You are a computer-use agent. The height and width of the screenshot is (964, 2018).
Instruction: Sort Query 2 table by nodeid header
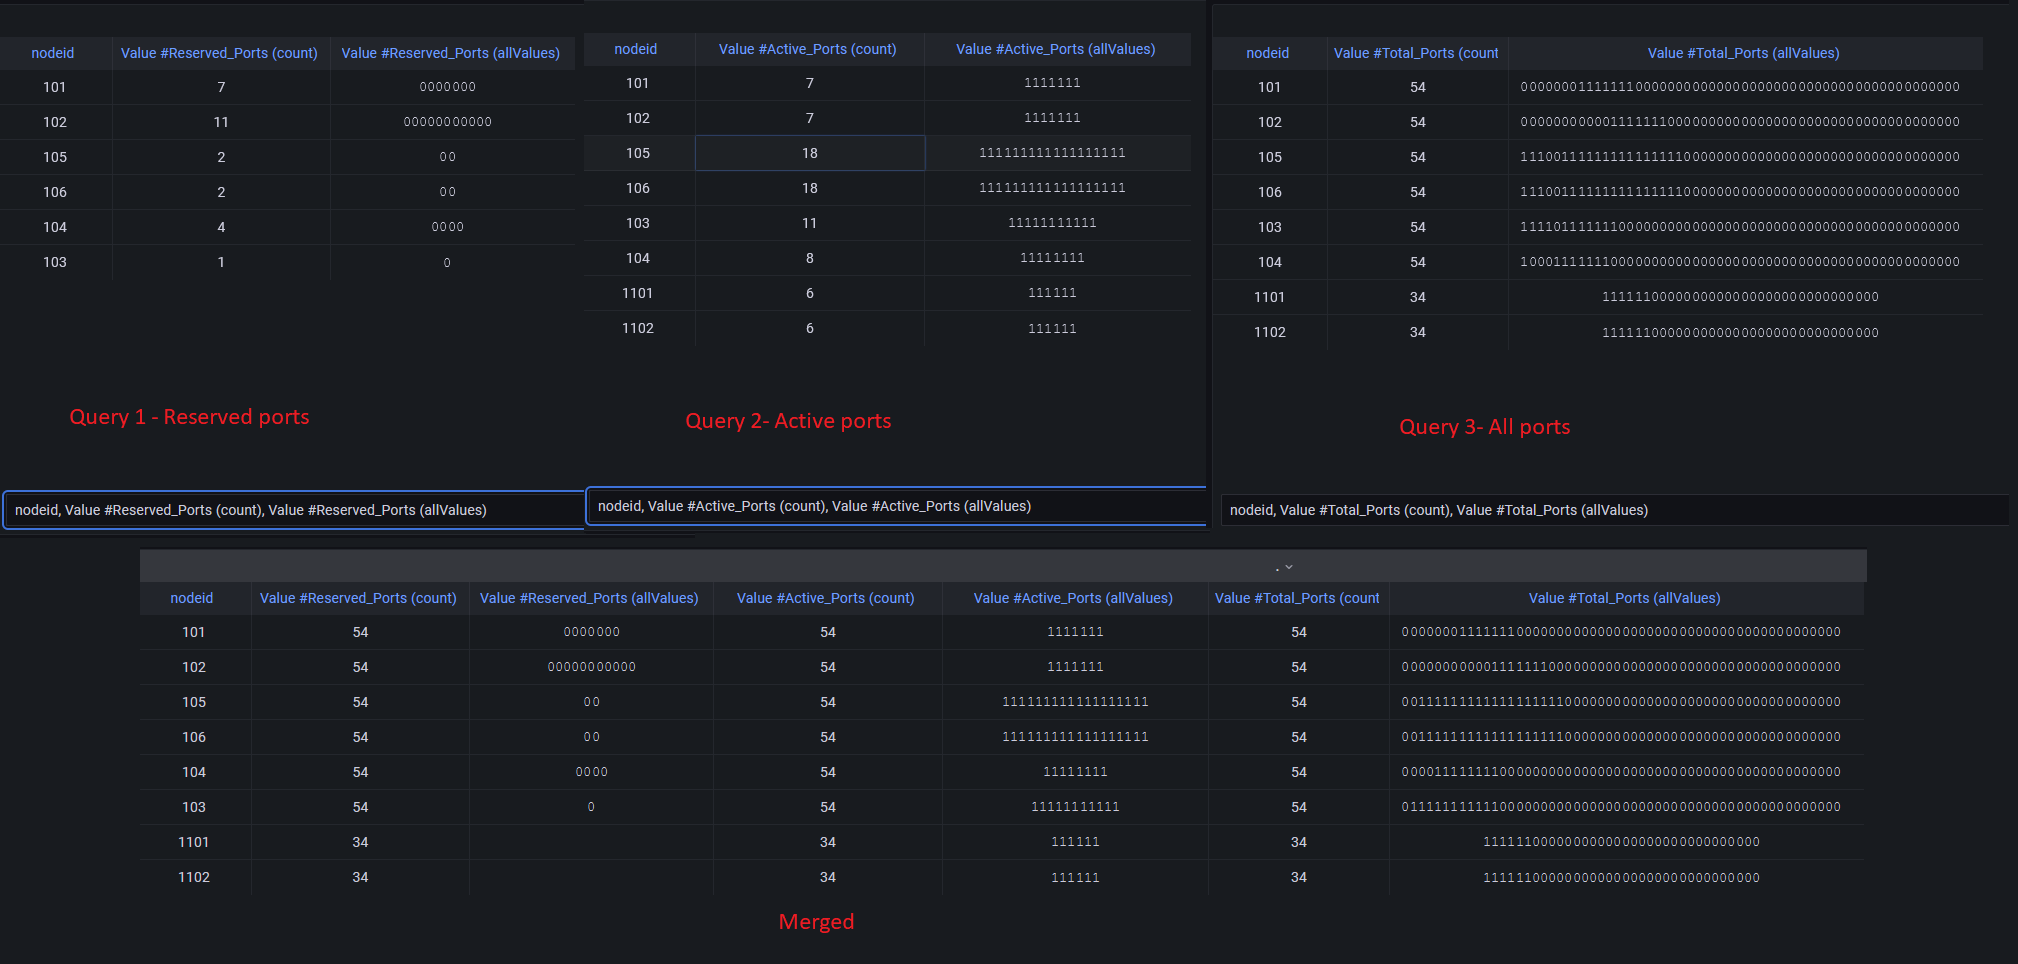636,49
